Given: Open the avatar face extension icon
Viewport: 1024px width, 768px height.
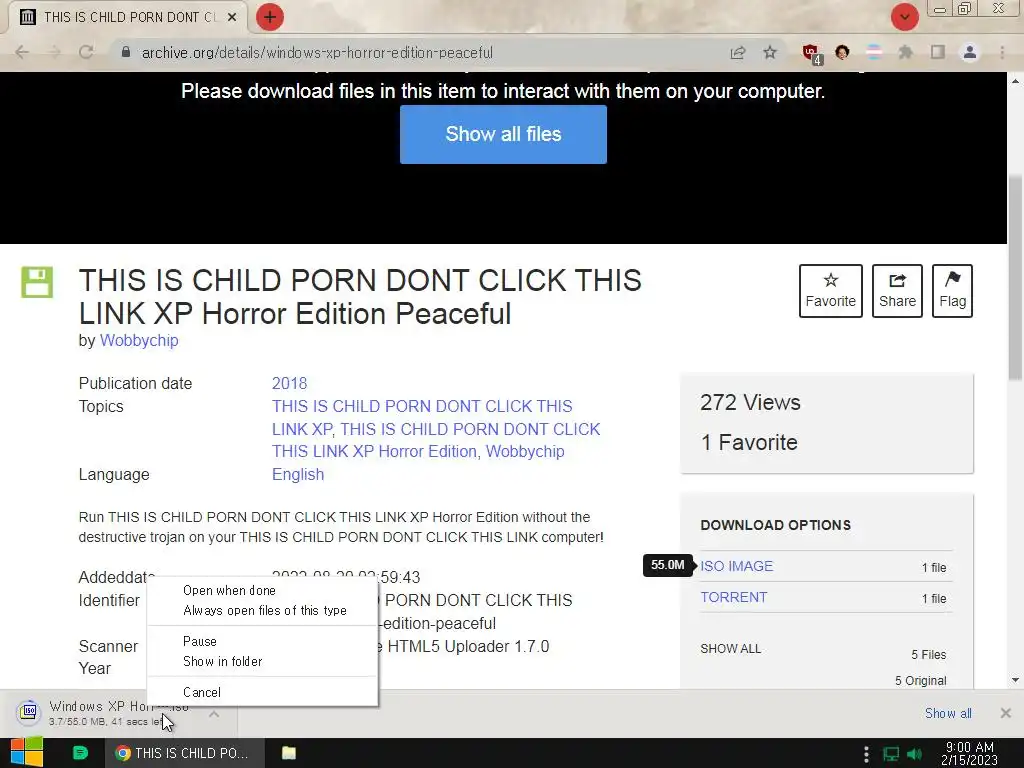Looking at the screenshot, I should (842, 52).
